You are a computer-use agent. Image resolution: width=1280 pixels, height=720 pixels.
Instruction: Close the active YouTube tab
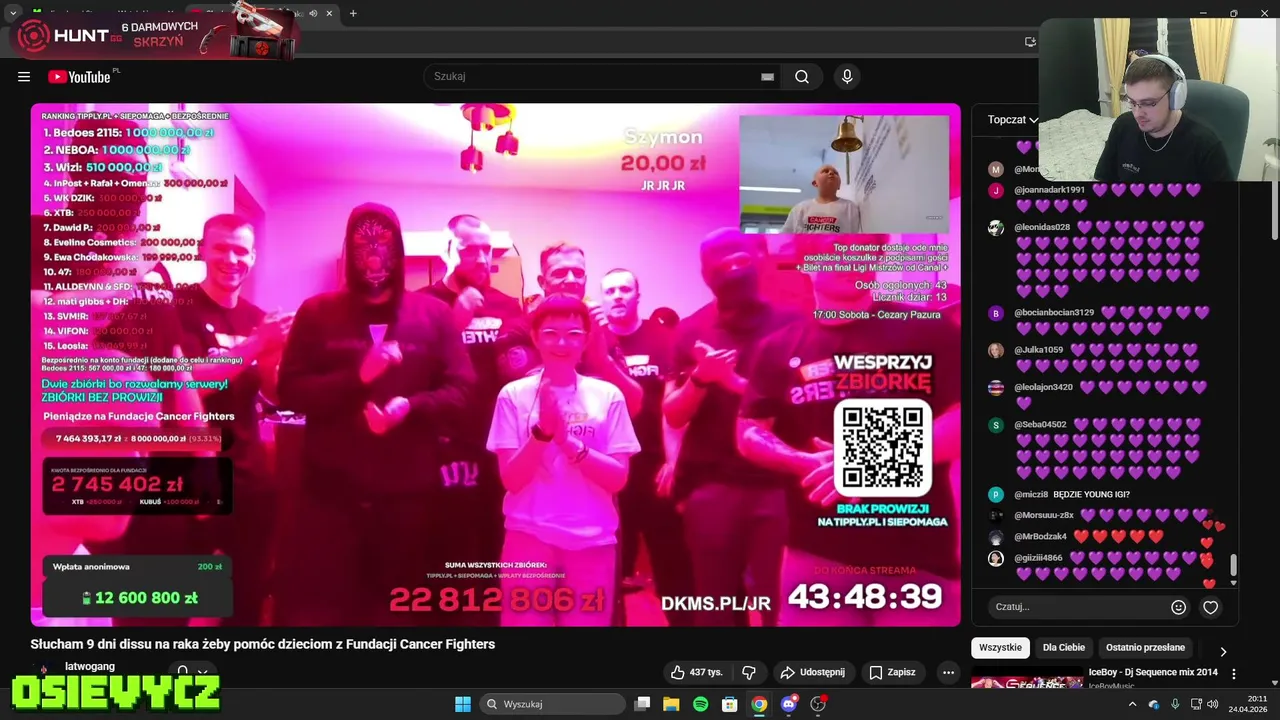tap(329, 13)
